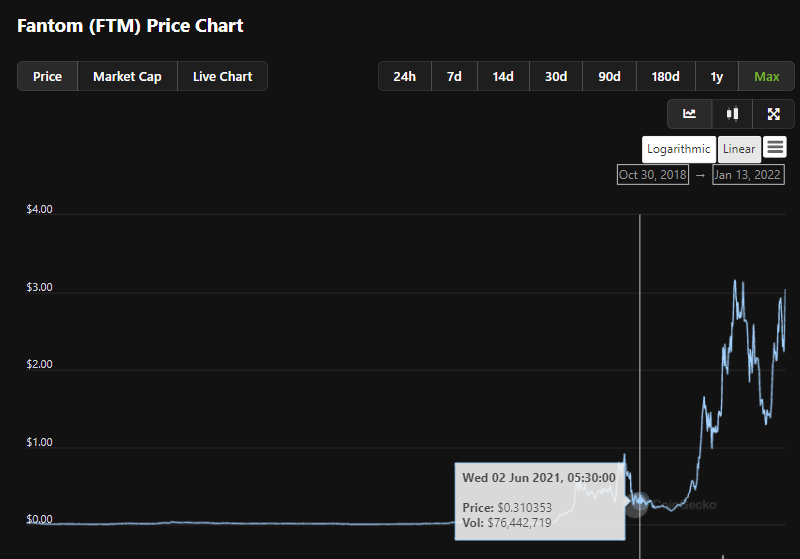Select the Price tab

coord(47,77)
